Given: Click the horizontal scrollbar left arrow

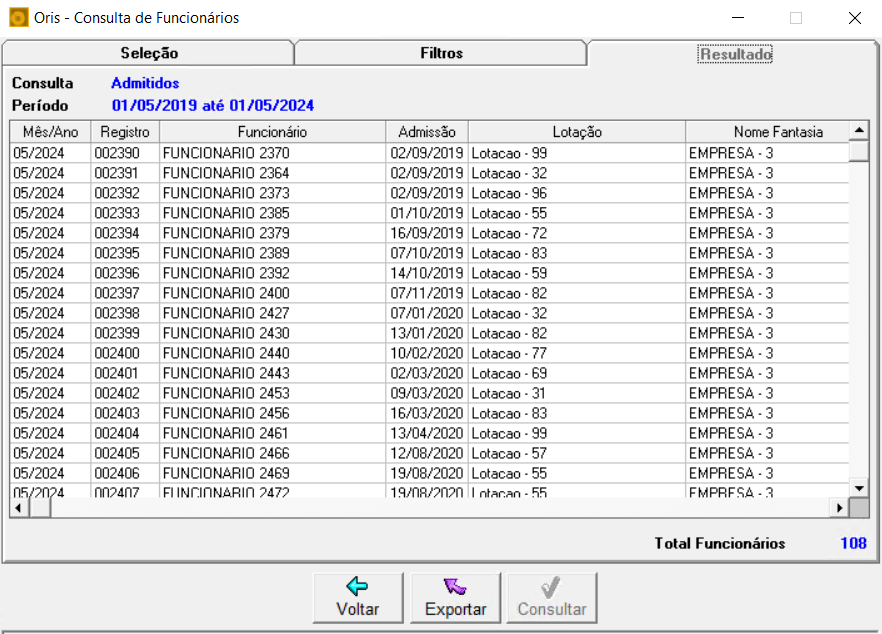Looking at the screenshot, I should (x=19, y=508).
